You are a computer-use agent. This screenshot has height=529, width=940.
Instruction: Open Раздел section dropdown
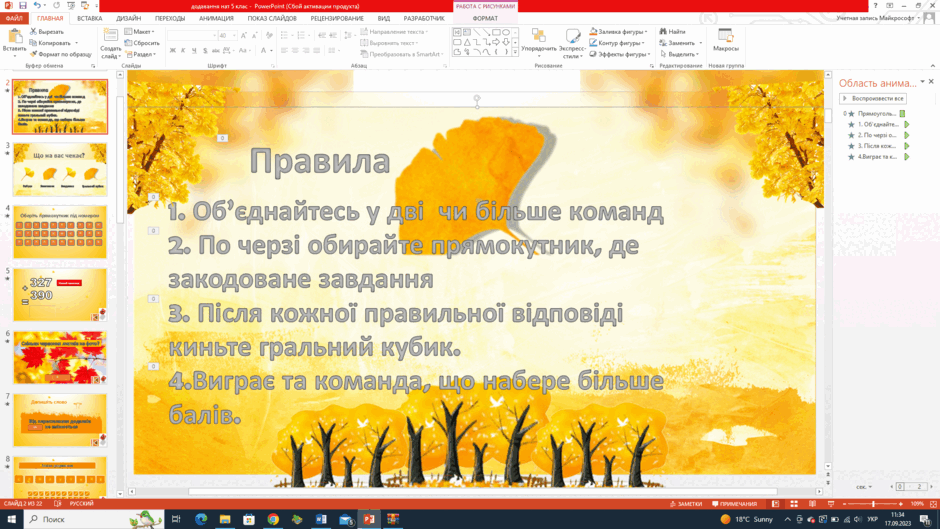coord(141,54)
